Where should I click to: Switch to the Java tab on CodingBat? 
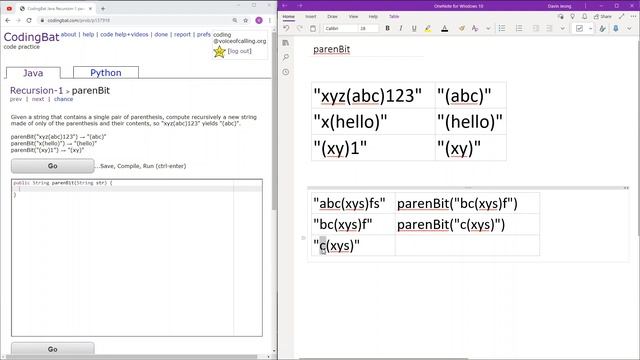coord(33,73)
